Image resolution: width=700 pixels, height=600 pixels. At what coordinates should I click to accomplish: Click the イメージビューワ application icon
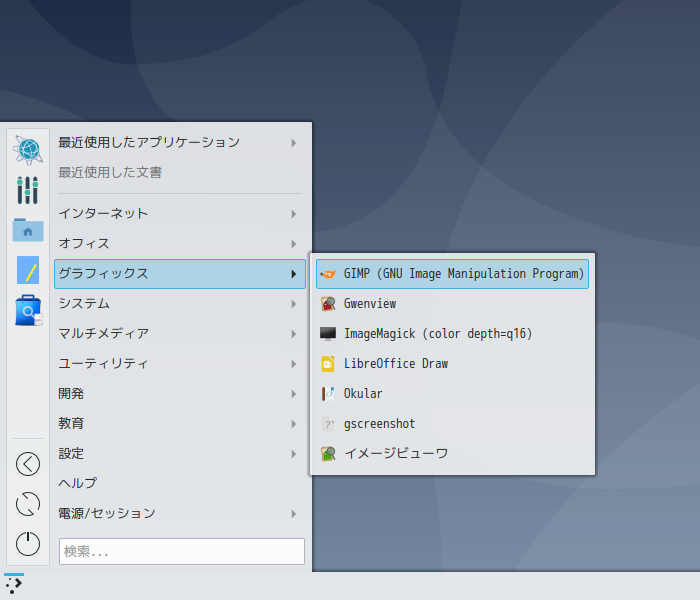[x=328, y=454]
